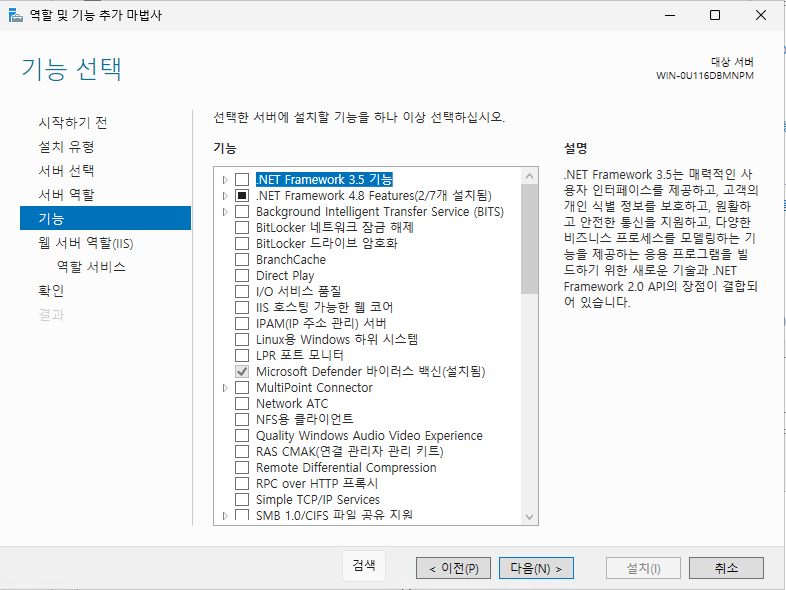Check the BitLocker 네트워크 잠금 해제 box
Screen dimensions: 786x590
click(x=242, y=228)
